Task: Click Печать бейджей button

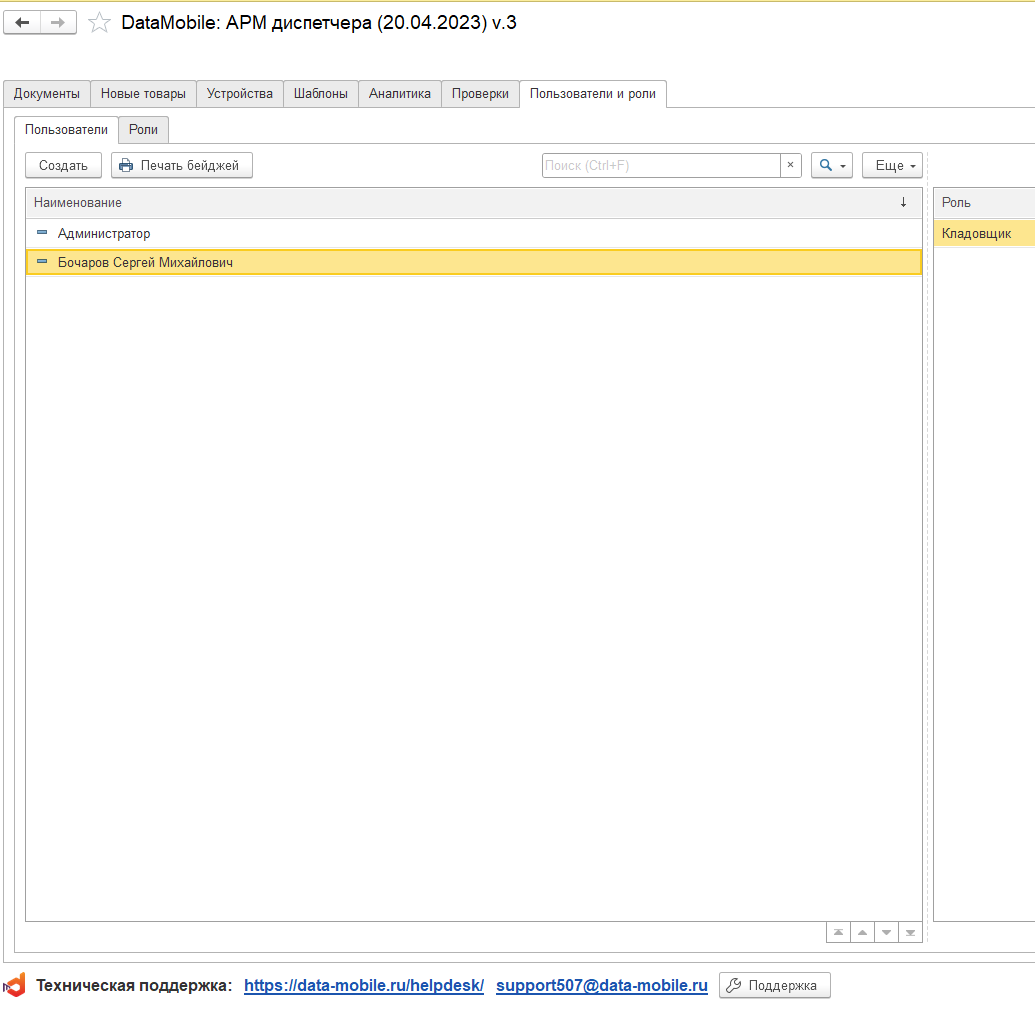Action: click(x=182, y=165)
